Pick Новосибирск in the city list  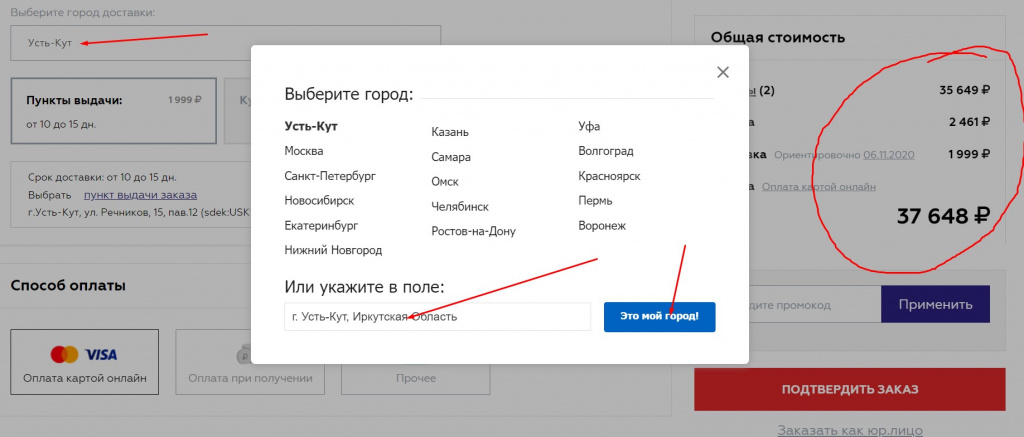pos(319,201)
